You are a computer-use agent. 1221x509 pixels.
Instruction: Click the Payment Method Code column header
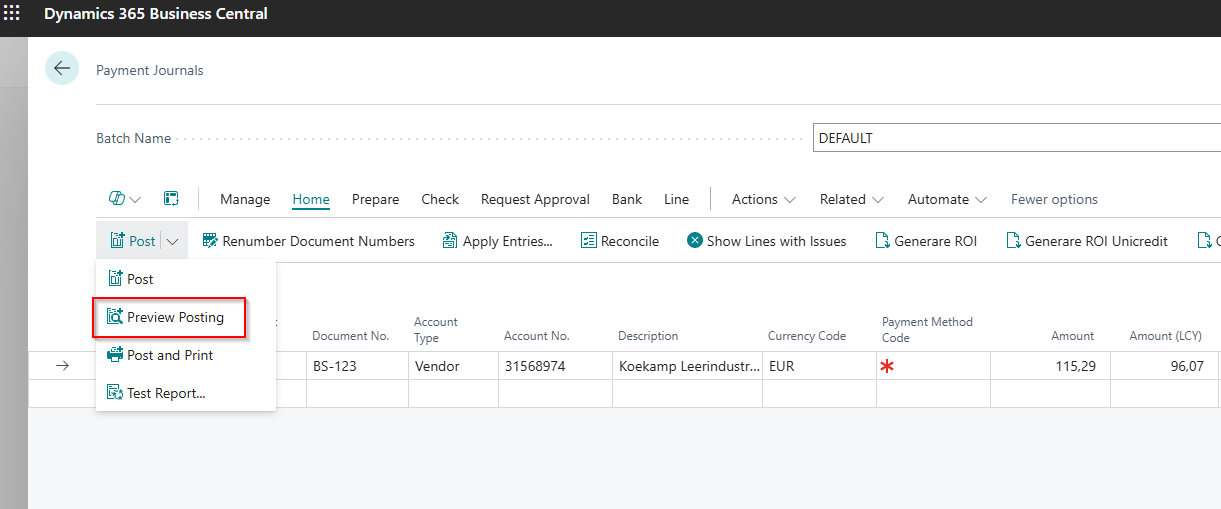(x=927, y=329)
